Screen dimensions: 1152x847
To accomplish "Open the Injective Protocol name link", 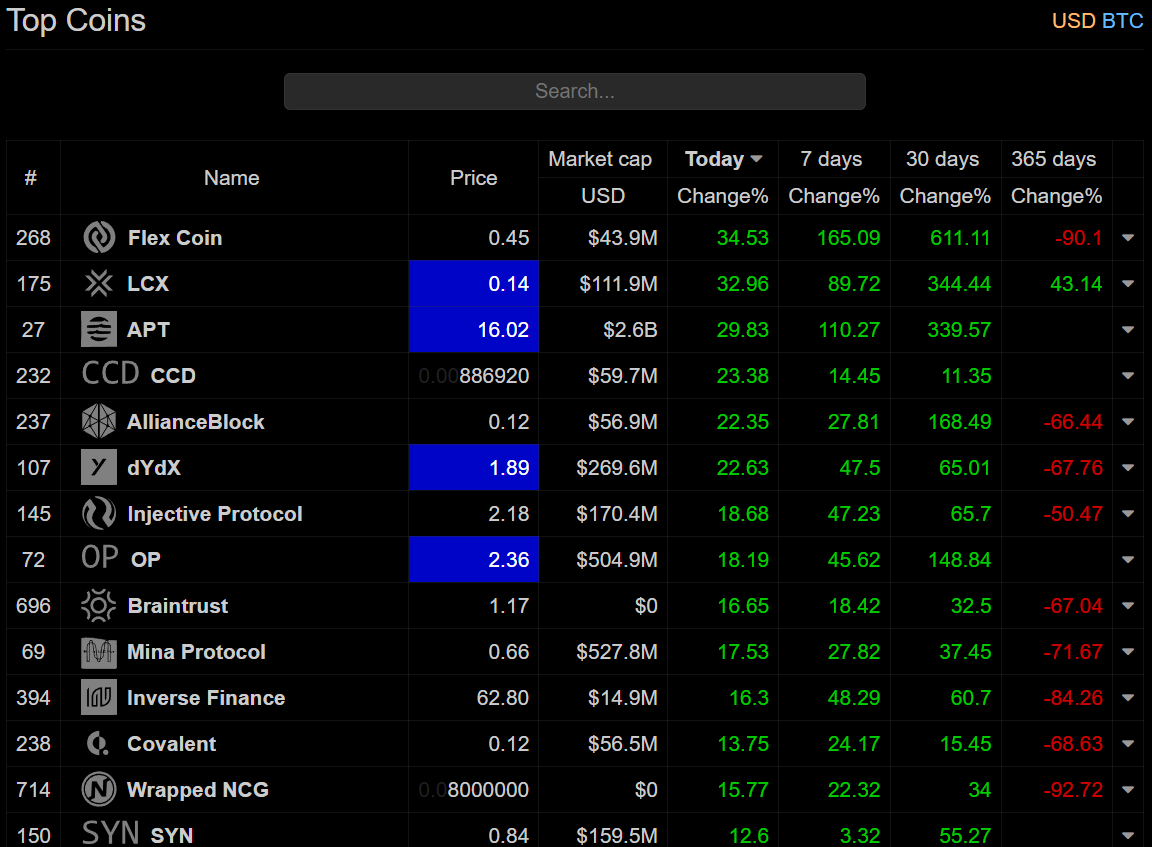I will [x=215, y=513].
